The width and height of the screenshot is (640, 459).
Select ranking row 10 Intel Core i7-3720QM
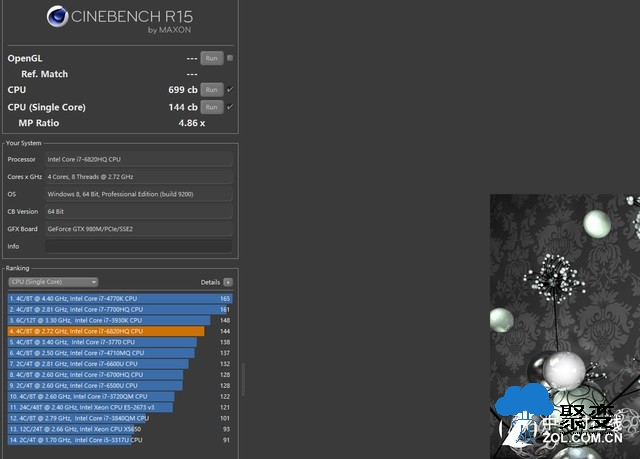point(120,397)
